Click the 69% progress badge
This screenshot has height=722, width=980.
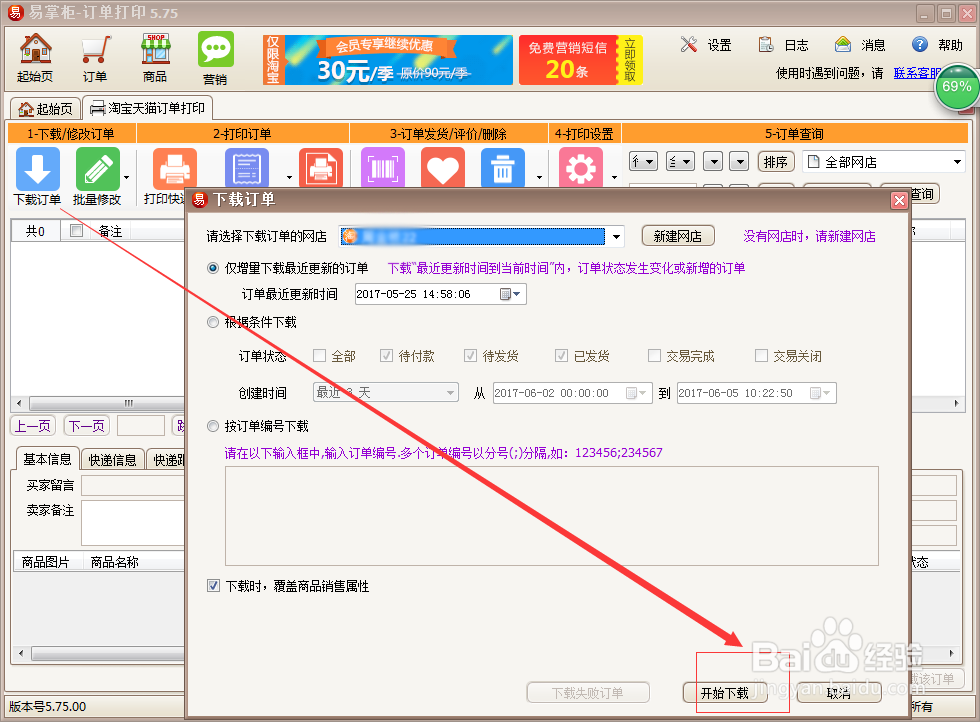[957, 88]
